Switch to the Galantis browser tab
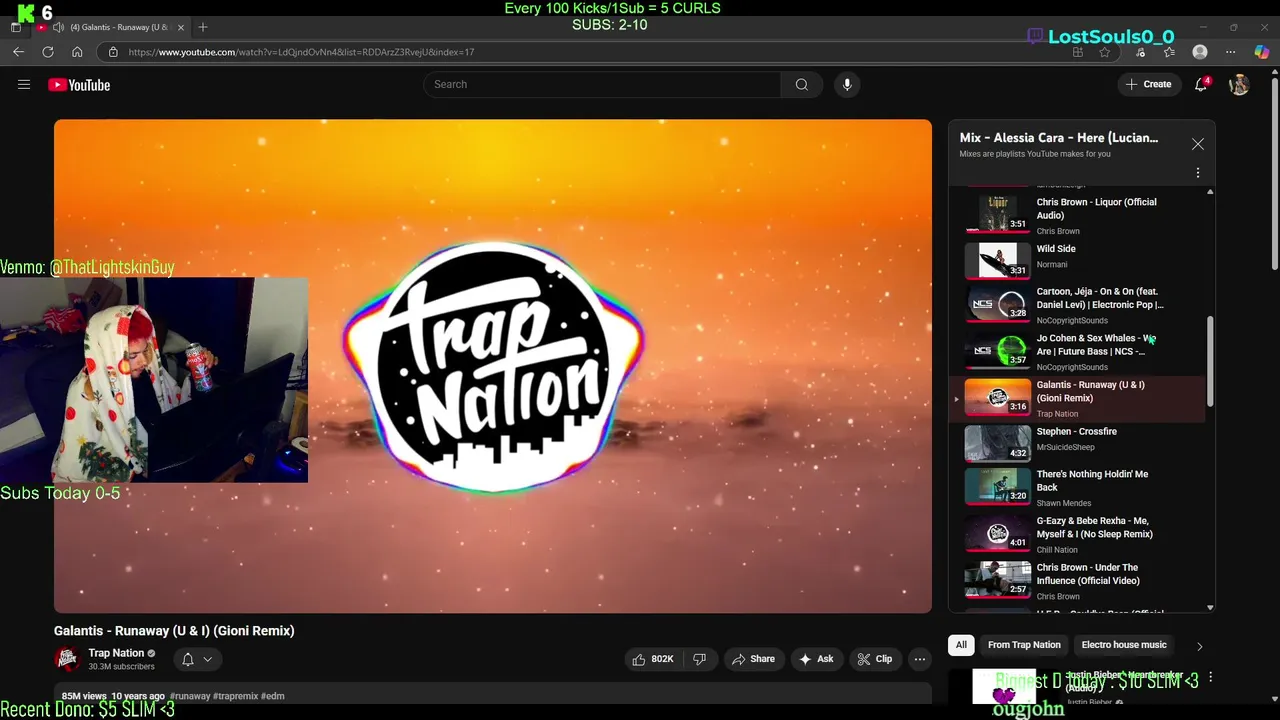Image resolution: width=1280 pixels, height=720 pixels. coord(110,27)
